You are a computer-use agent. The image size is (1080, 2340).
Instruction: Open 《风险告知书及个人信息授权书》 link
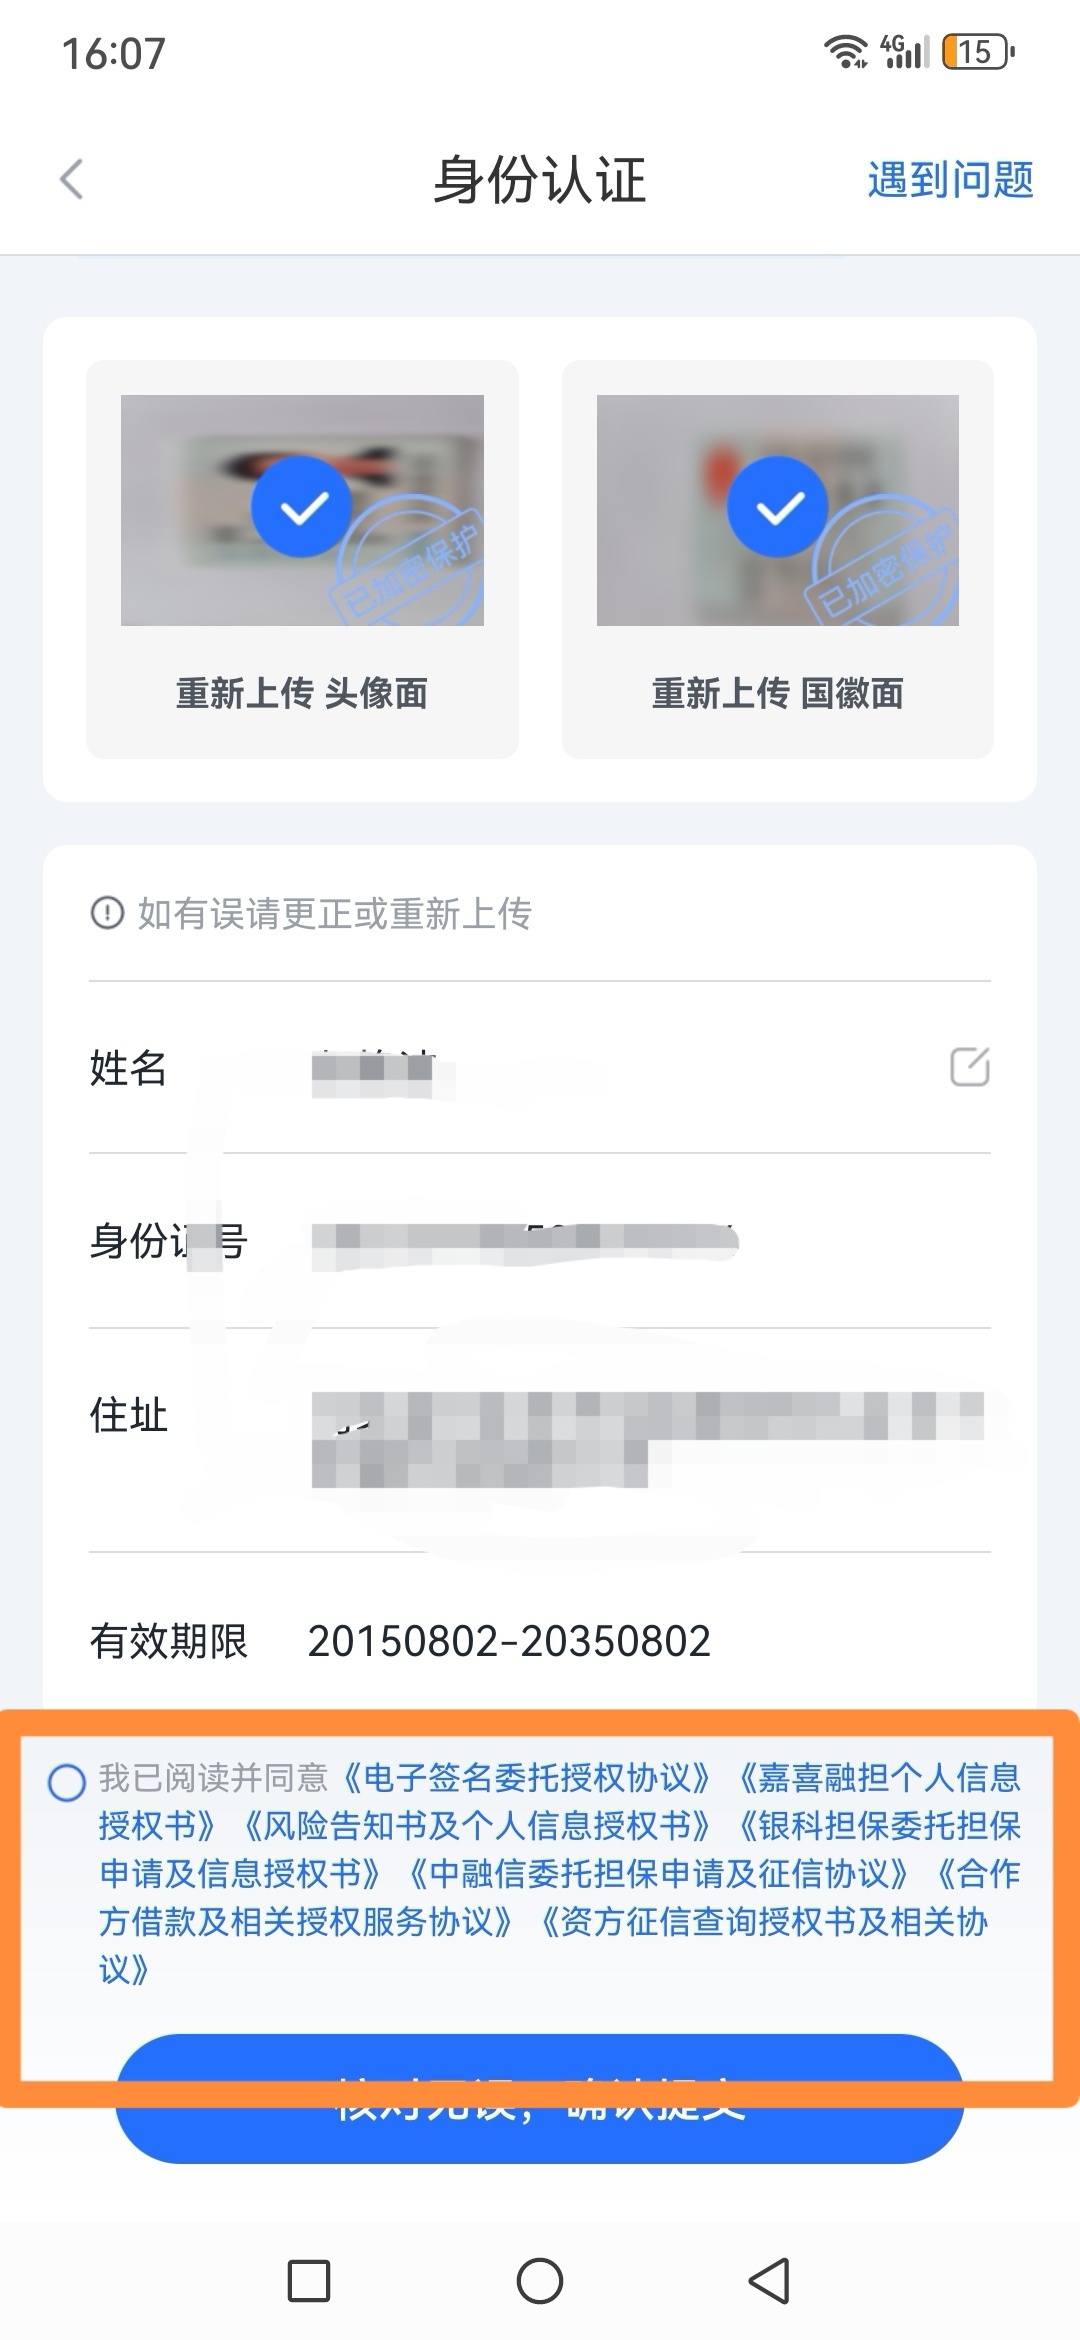tap(477, 1826)
